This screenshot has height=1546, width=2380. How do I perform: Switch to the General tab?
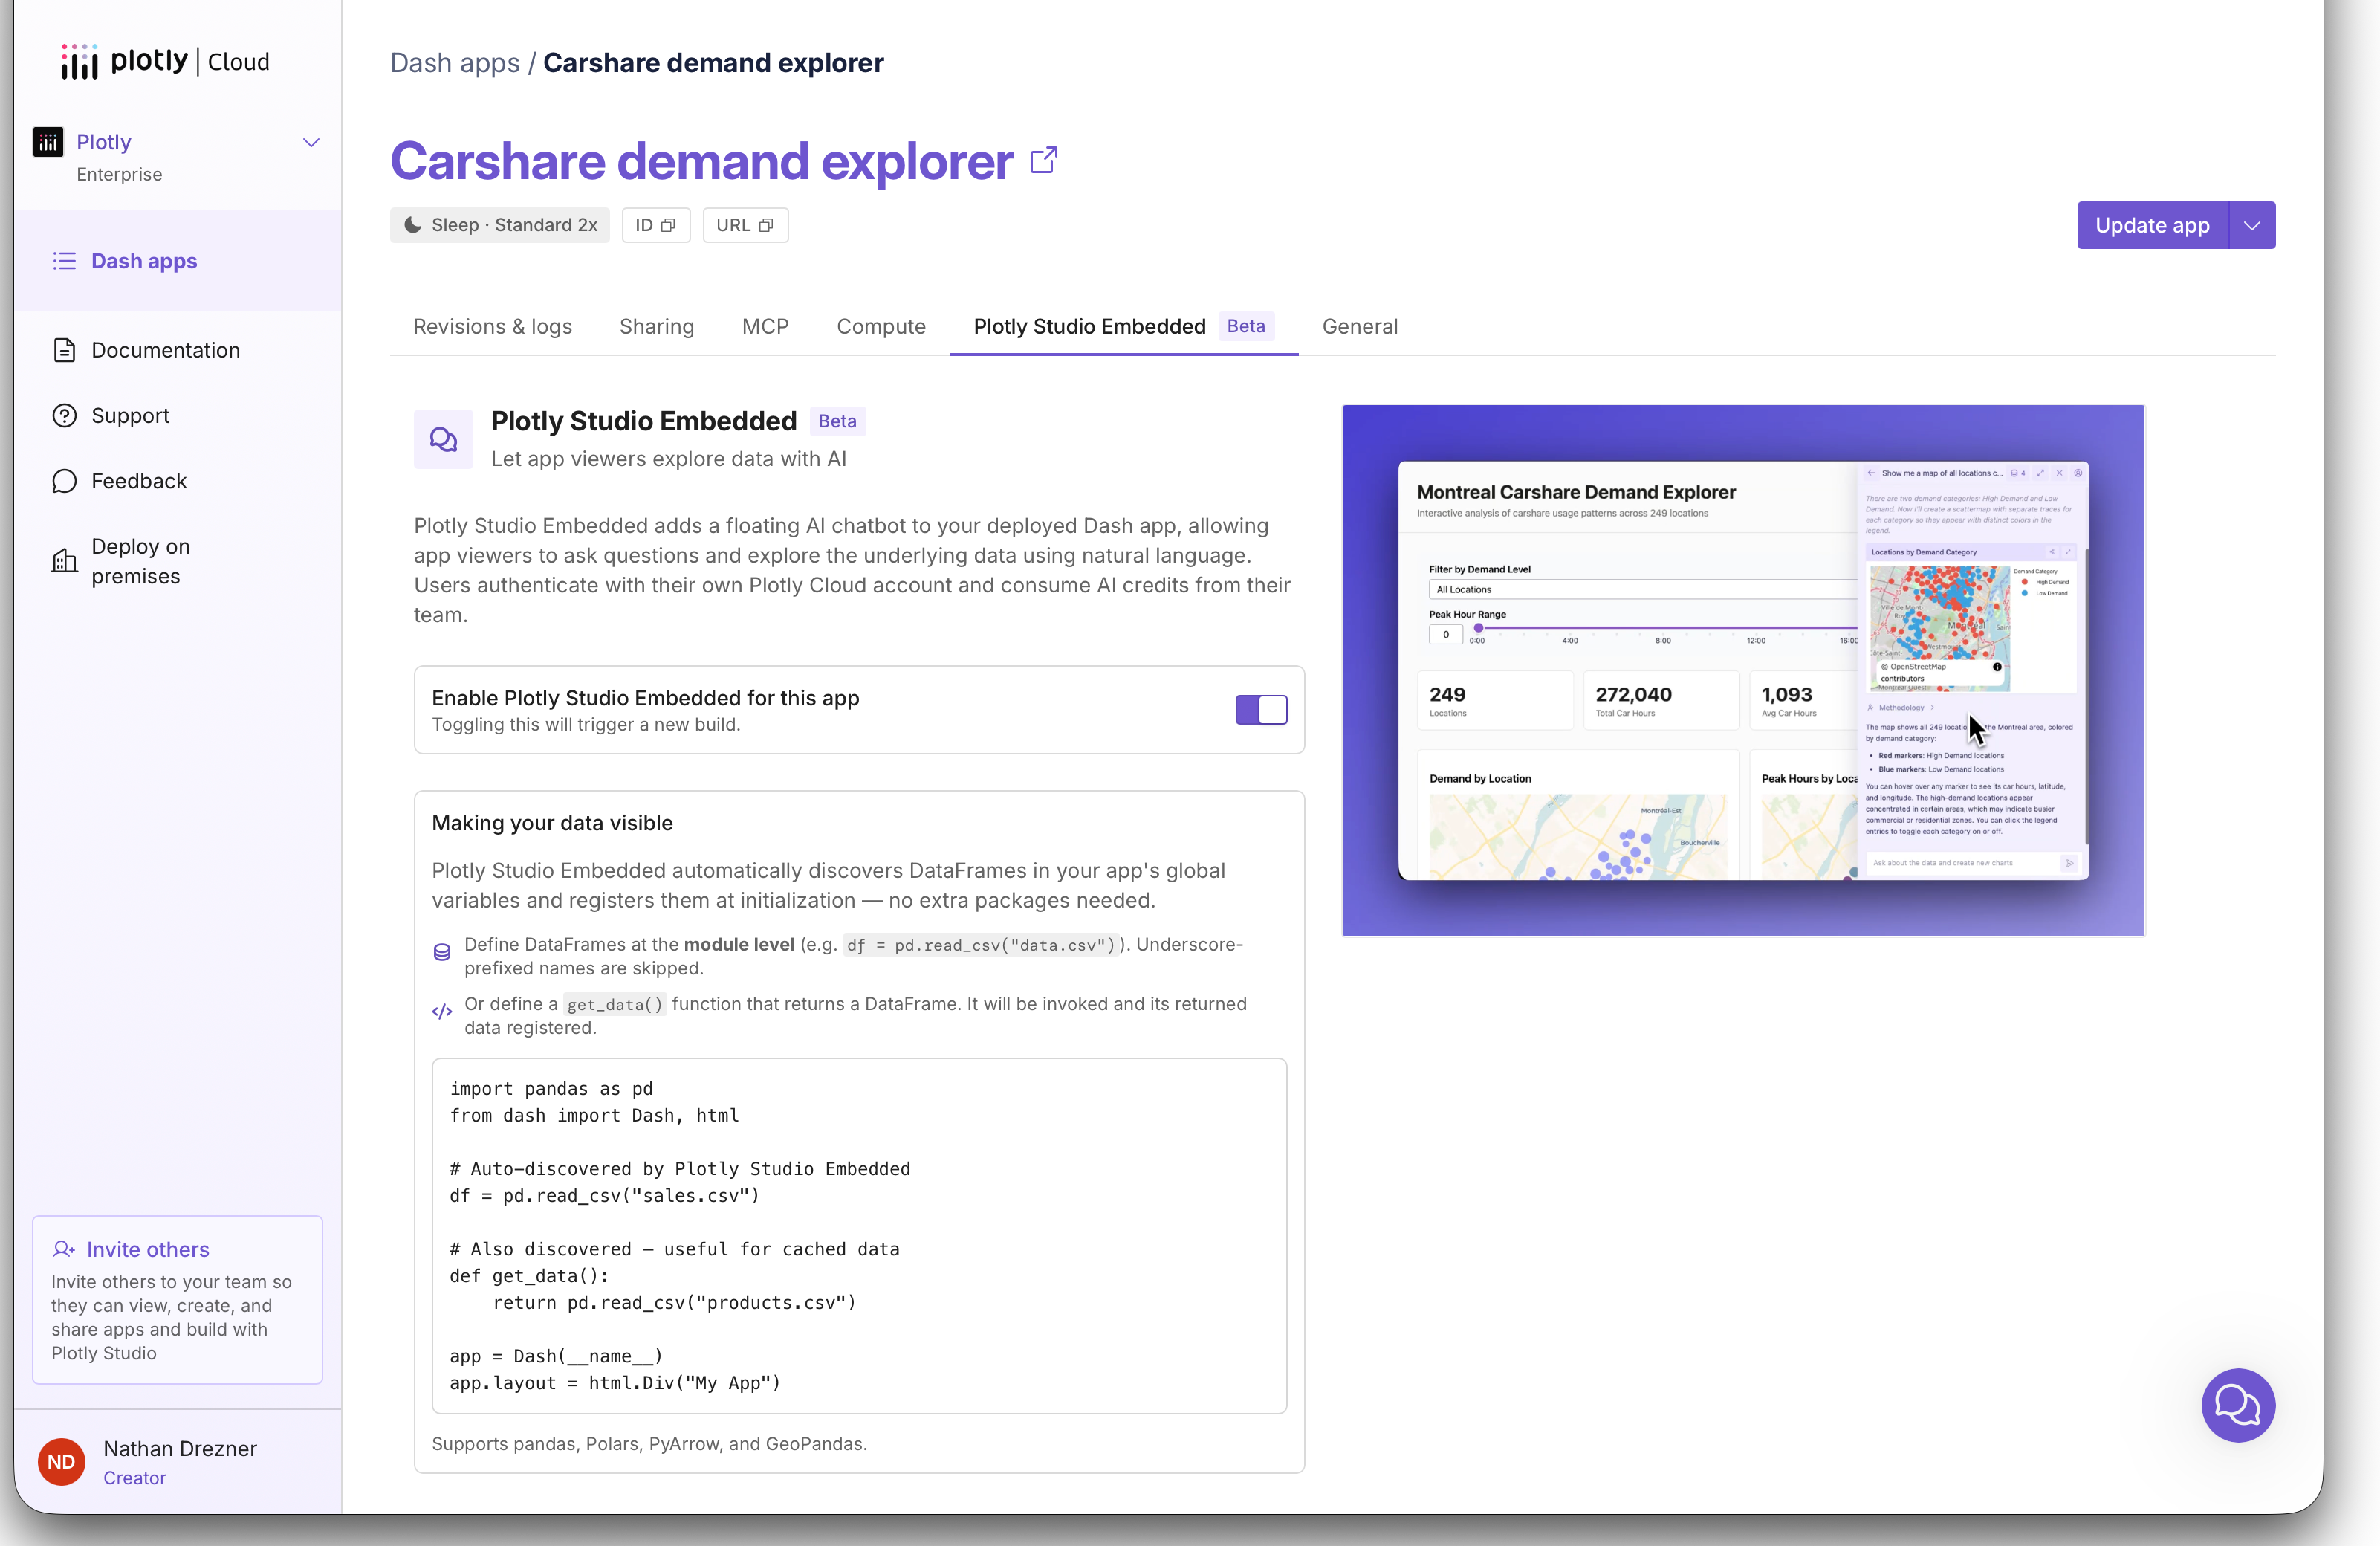pos(1359,326)
